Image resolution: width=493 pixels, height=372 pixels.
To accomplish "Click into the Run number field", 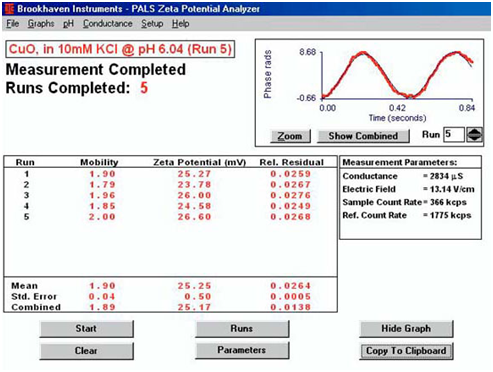I will [453, 135].
